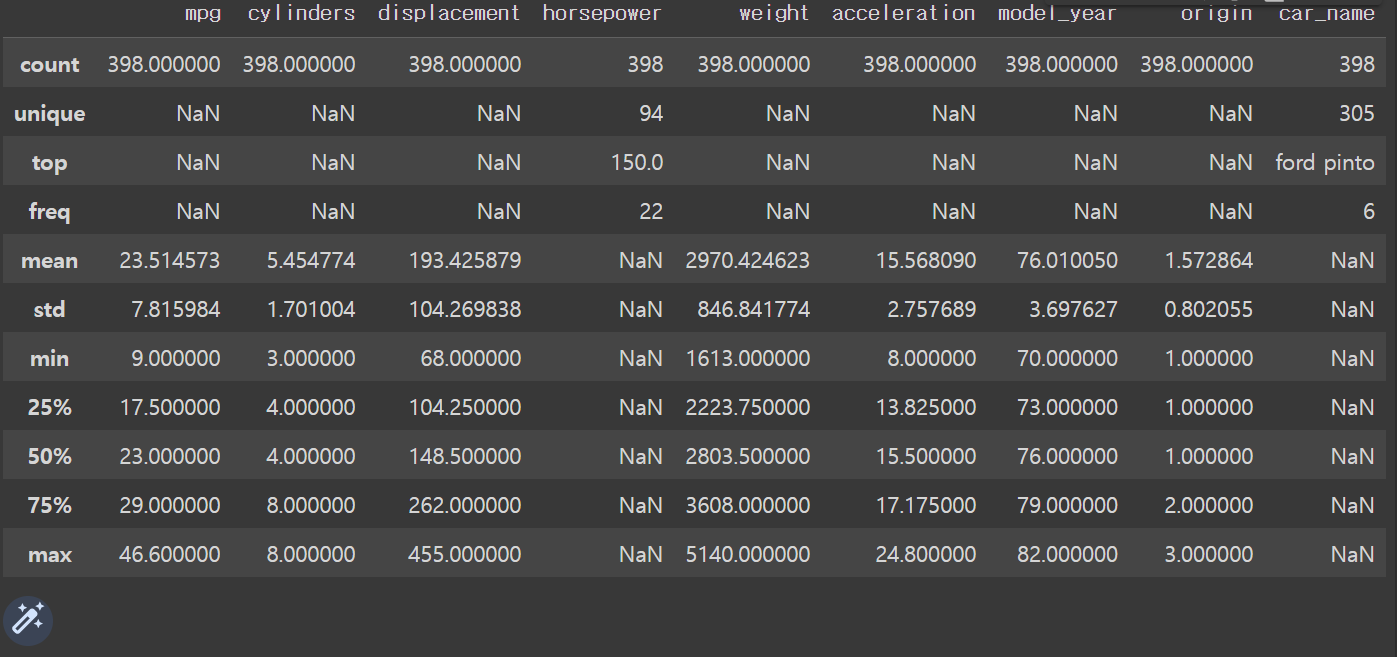Click the std row label
1397x657 pixels.
pyautogui.click(x=50, y=309)
